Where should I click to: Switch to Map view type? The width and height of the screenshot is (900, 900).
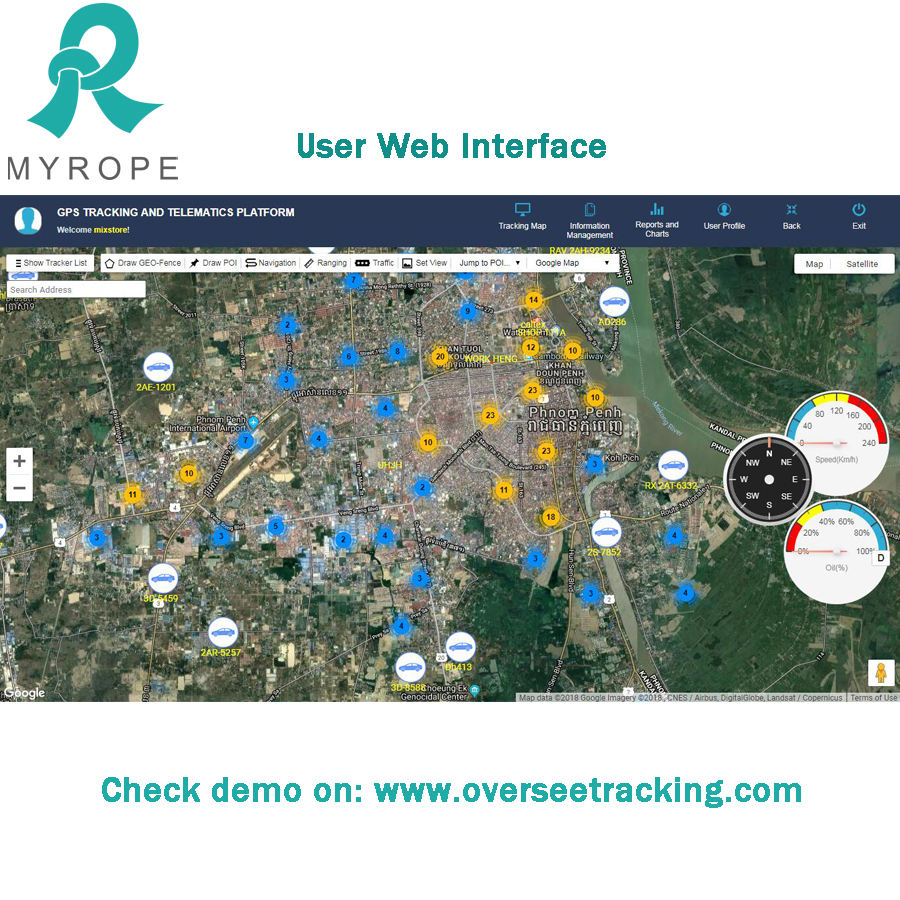pyautogui.click(x=814, y=264)
